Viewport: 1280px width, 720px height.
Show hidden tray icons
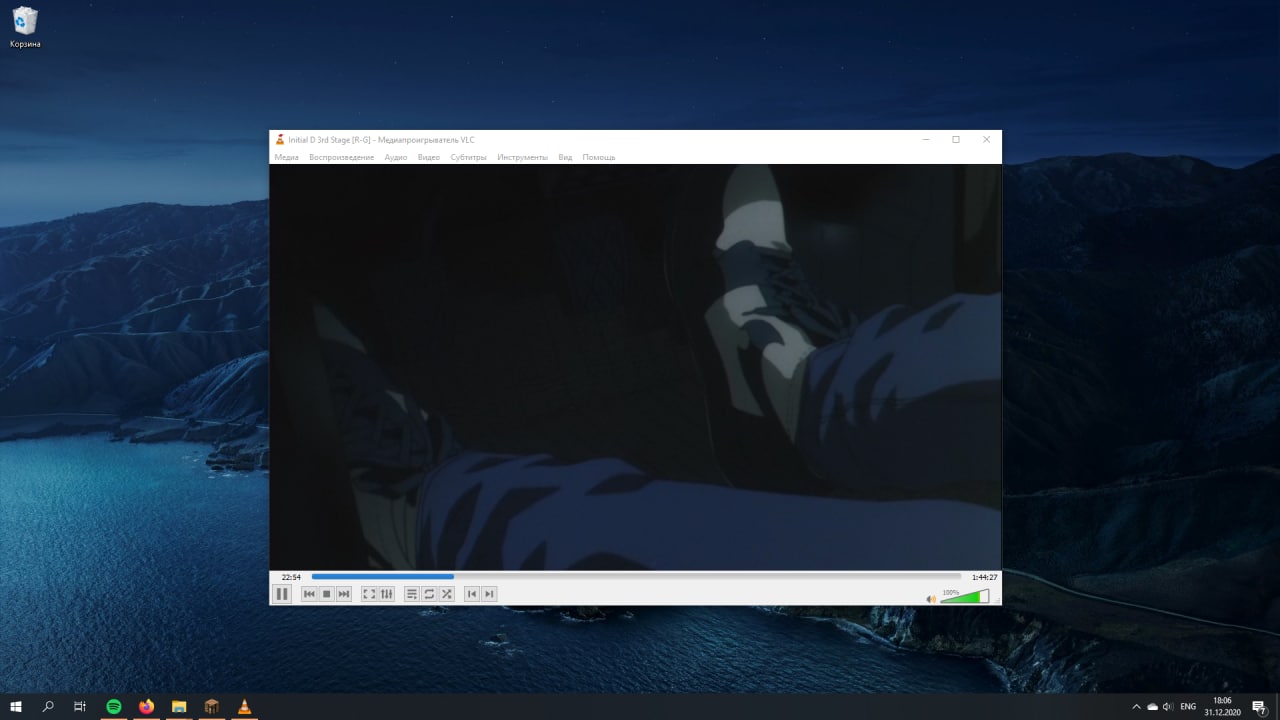click(x=1135, y=707)
